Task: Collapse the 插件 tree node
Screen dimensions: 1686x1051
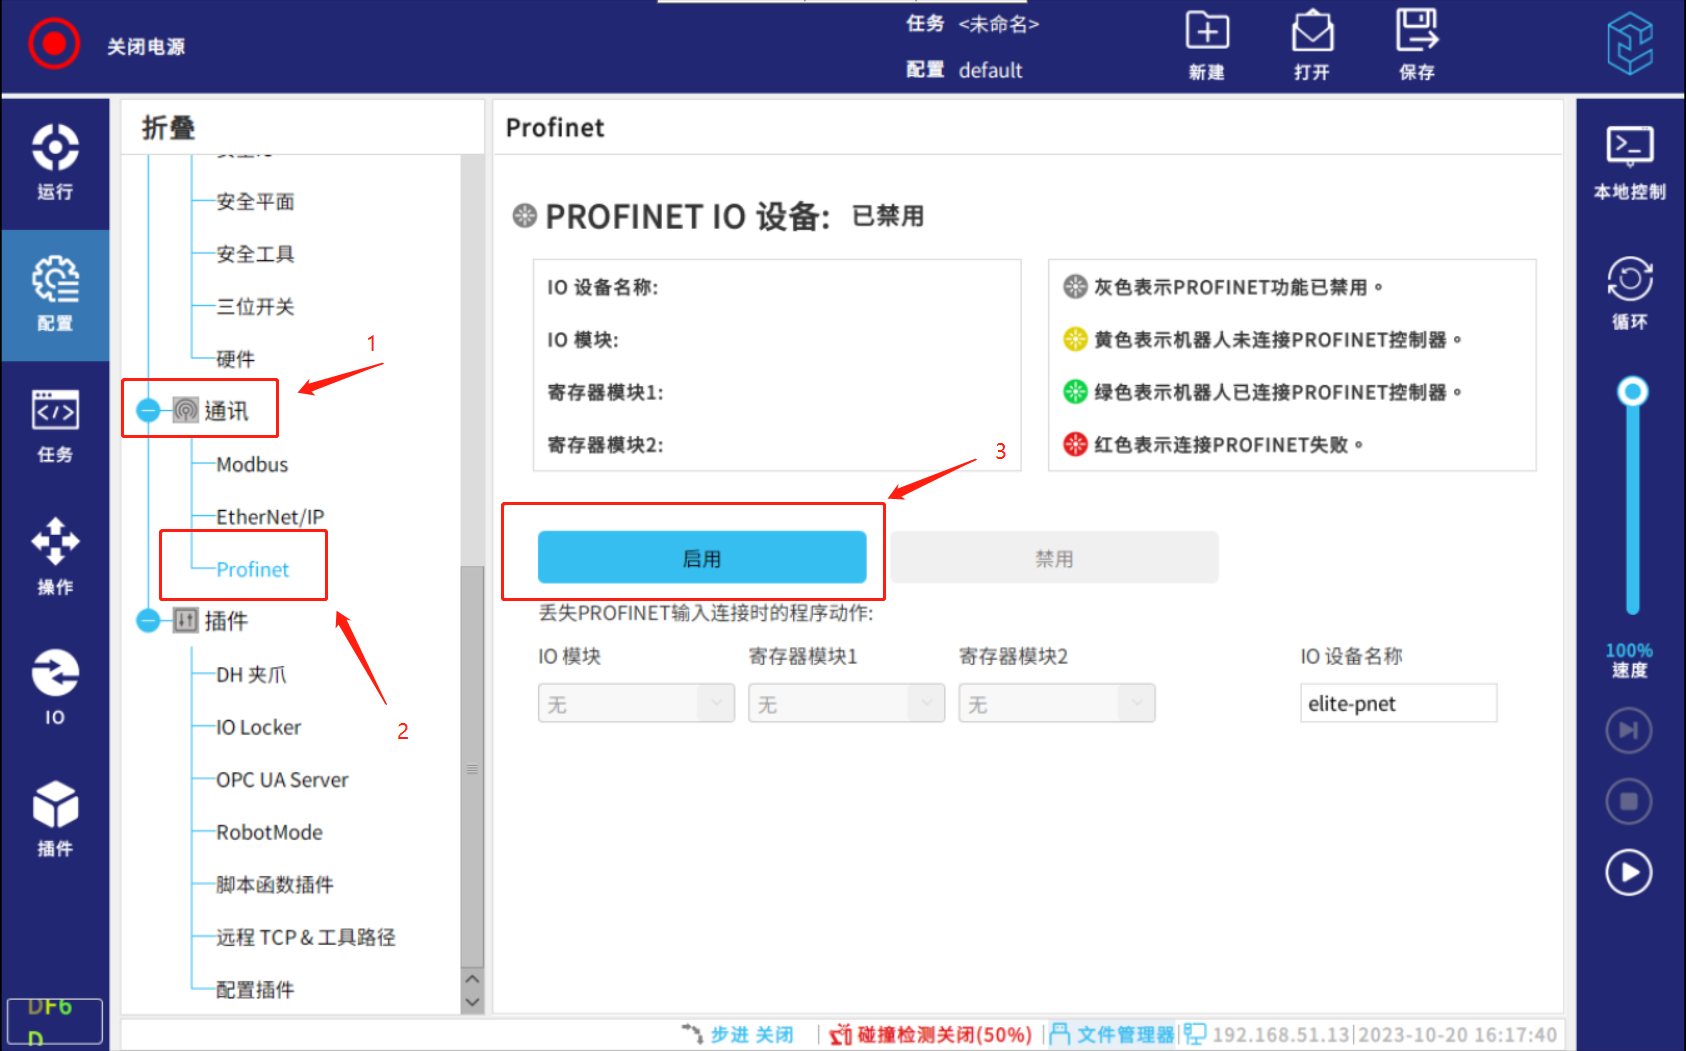Action: (148, 621)
